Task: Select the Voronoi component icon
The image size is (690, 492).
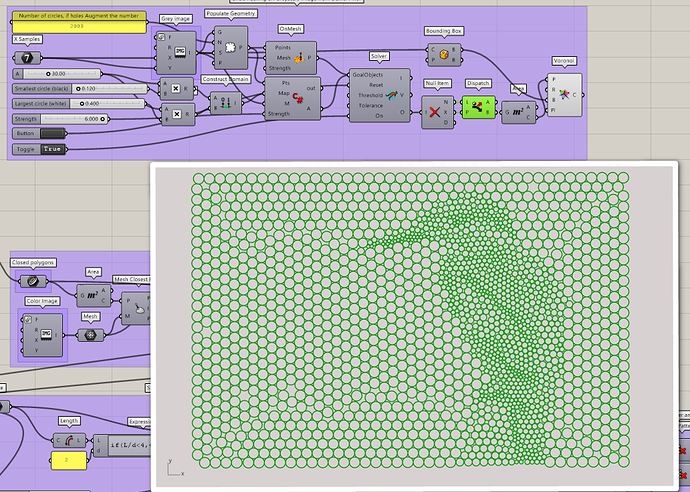Action: click(564, 94)
